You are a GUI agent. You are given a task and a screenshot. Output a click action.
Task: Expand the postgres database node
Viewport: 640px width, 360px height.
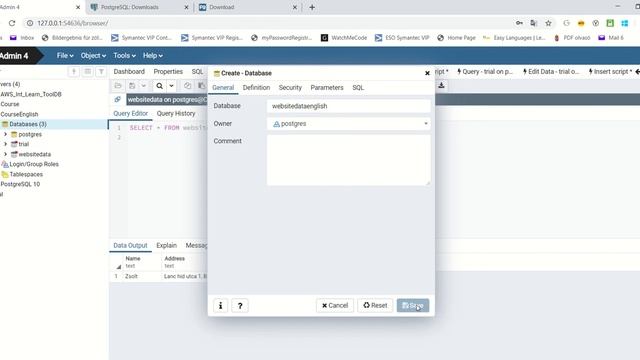click(6, 134)
